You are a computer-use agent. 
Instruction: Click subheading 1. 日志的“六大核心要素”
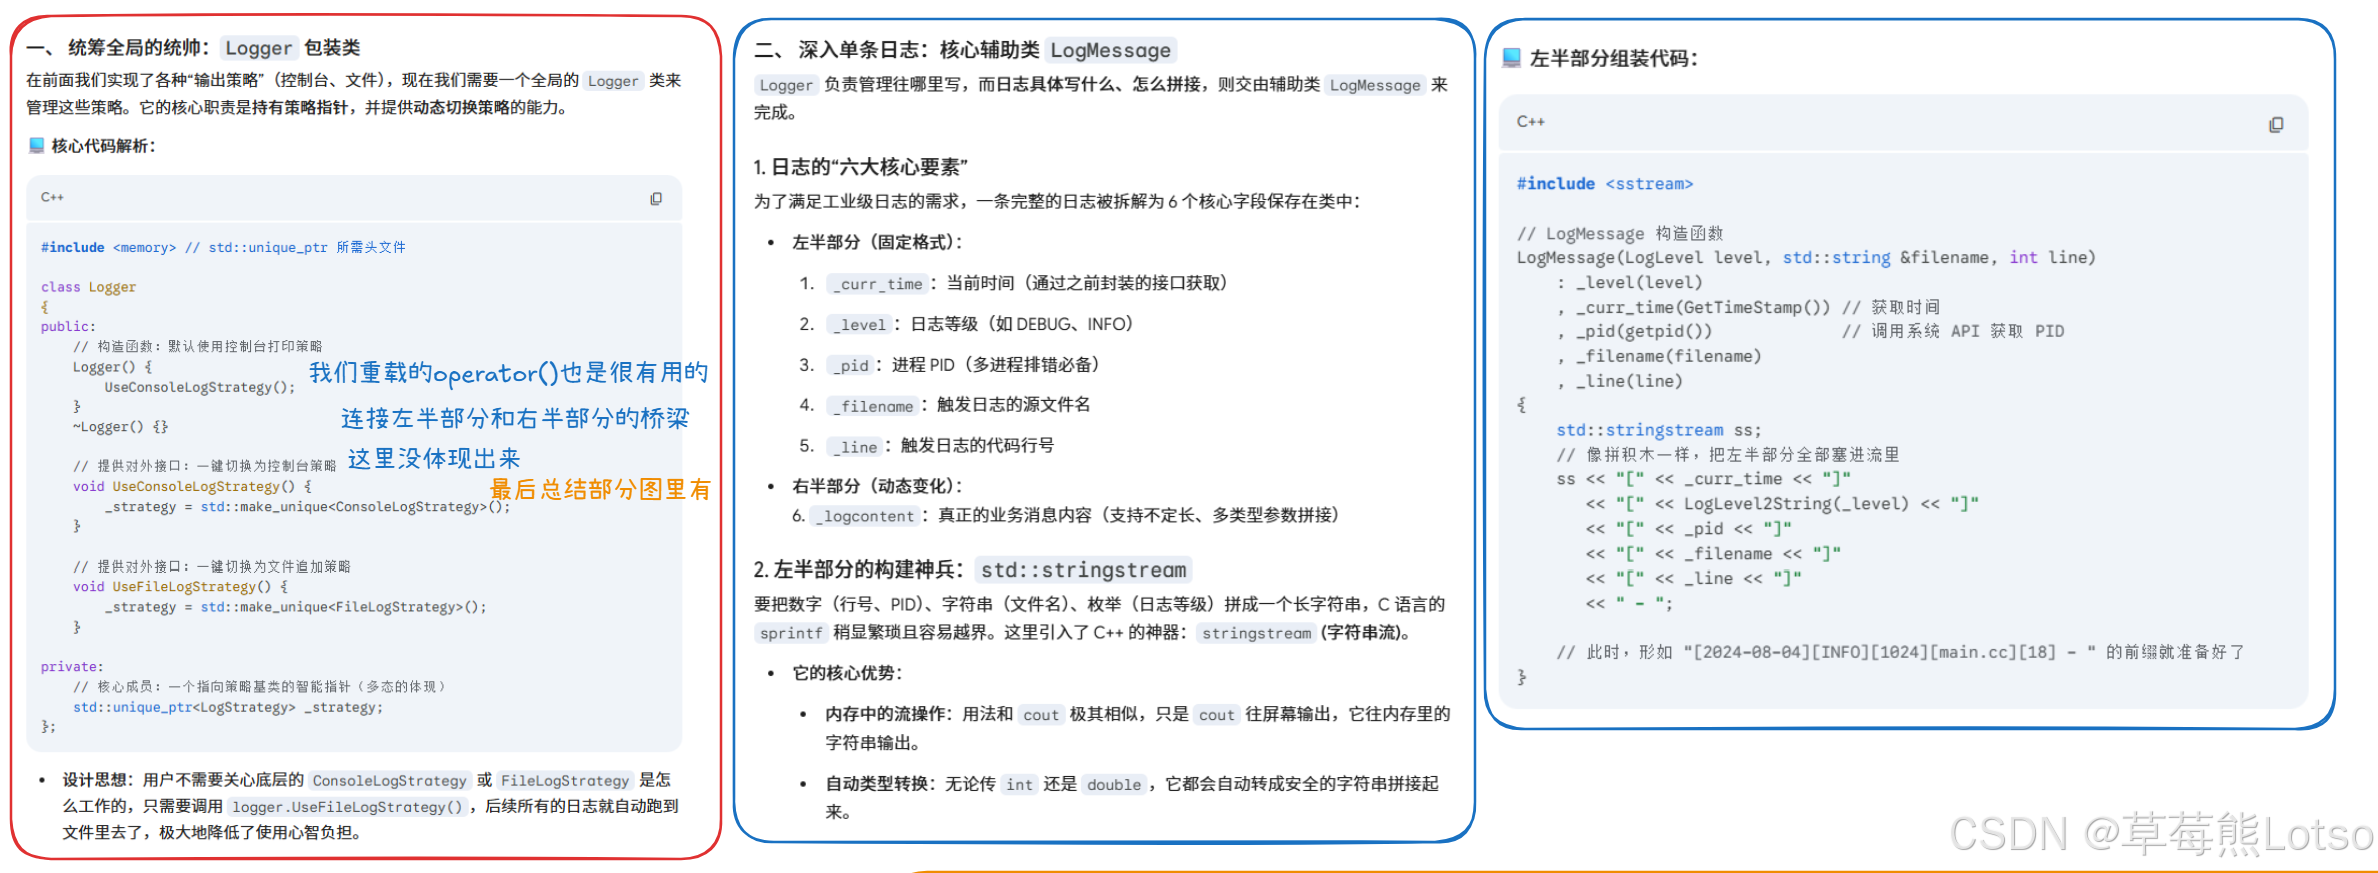tap(861, 167)
